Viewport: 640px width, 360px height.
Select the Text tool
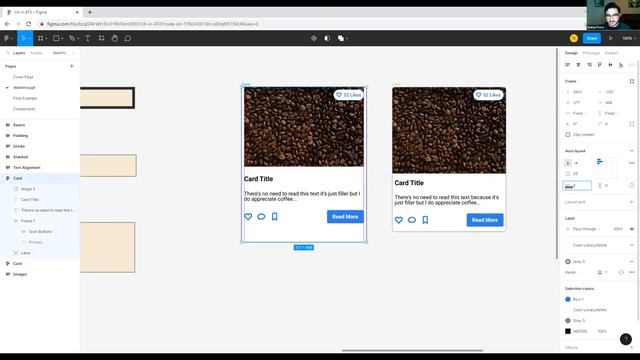(87, 38)
